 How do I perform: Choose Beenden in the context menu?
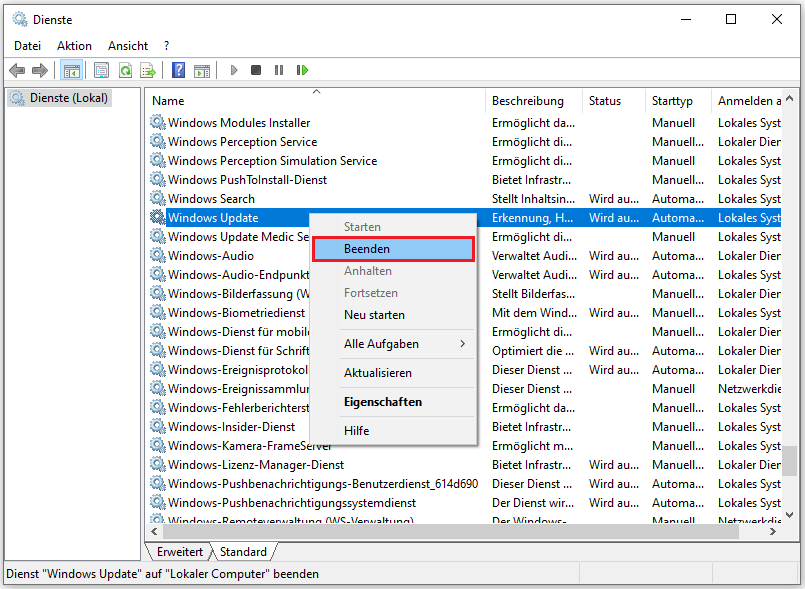point(393,249)
